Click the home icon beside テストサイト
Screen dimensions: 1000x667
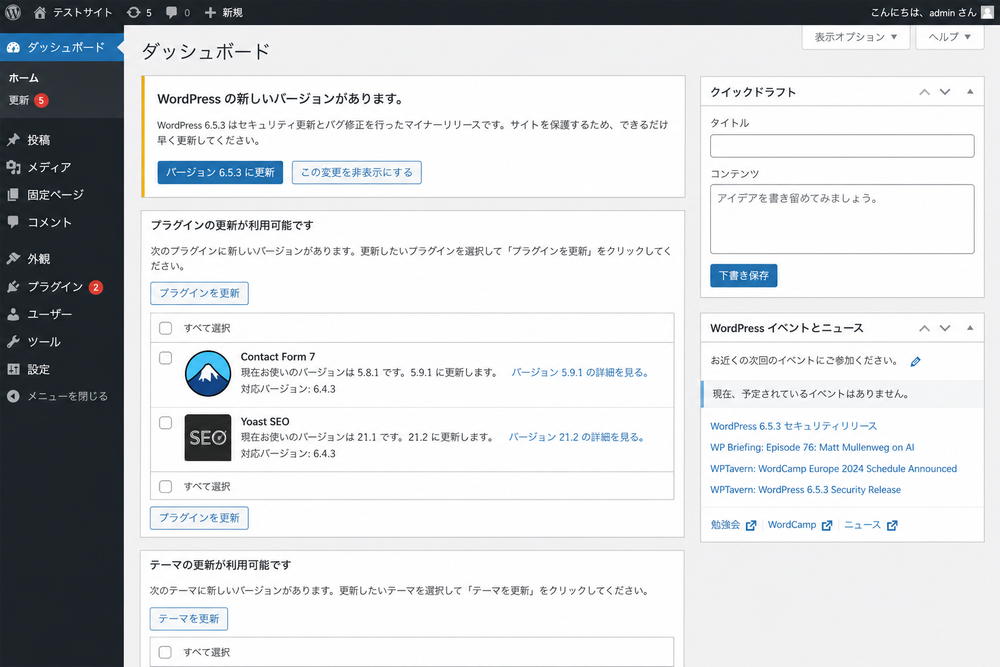pyautogui.click(x=40, y=12)
